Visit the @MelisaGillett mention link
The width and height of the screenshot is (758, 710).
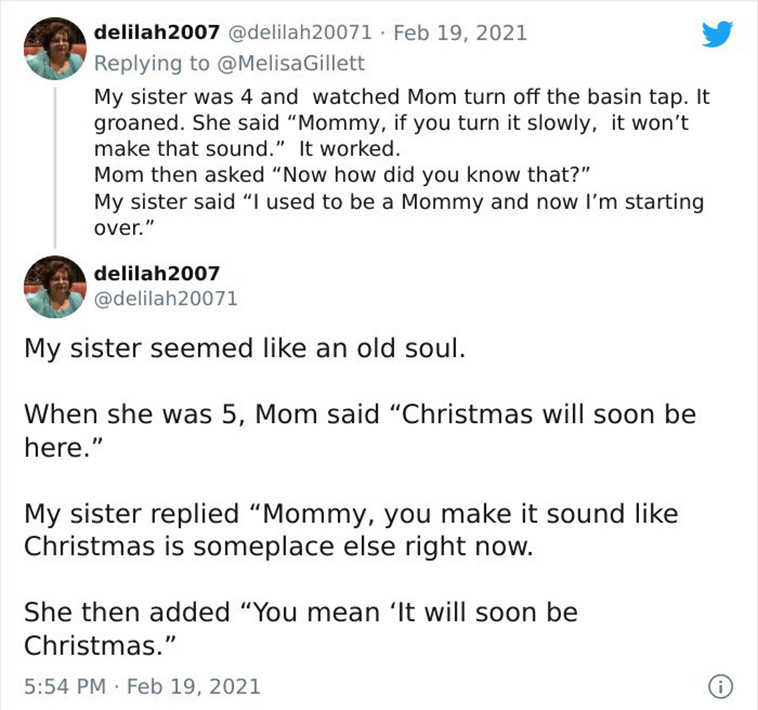[x=292, y=63]
